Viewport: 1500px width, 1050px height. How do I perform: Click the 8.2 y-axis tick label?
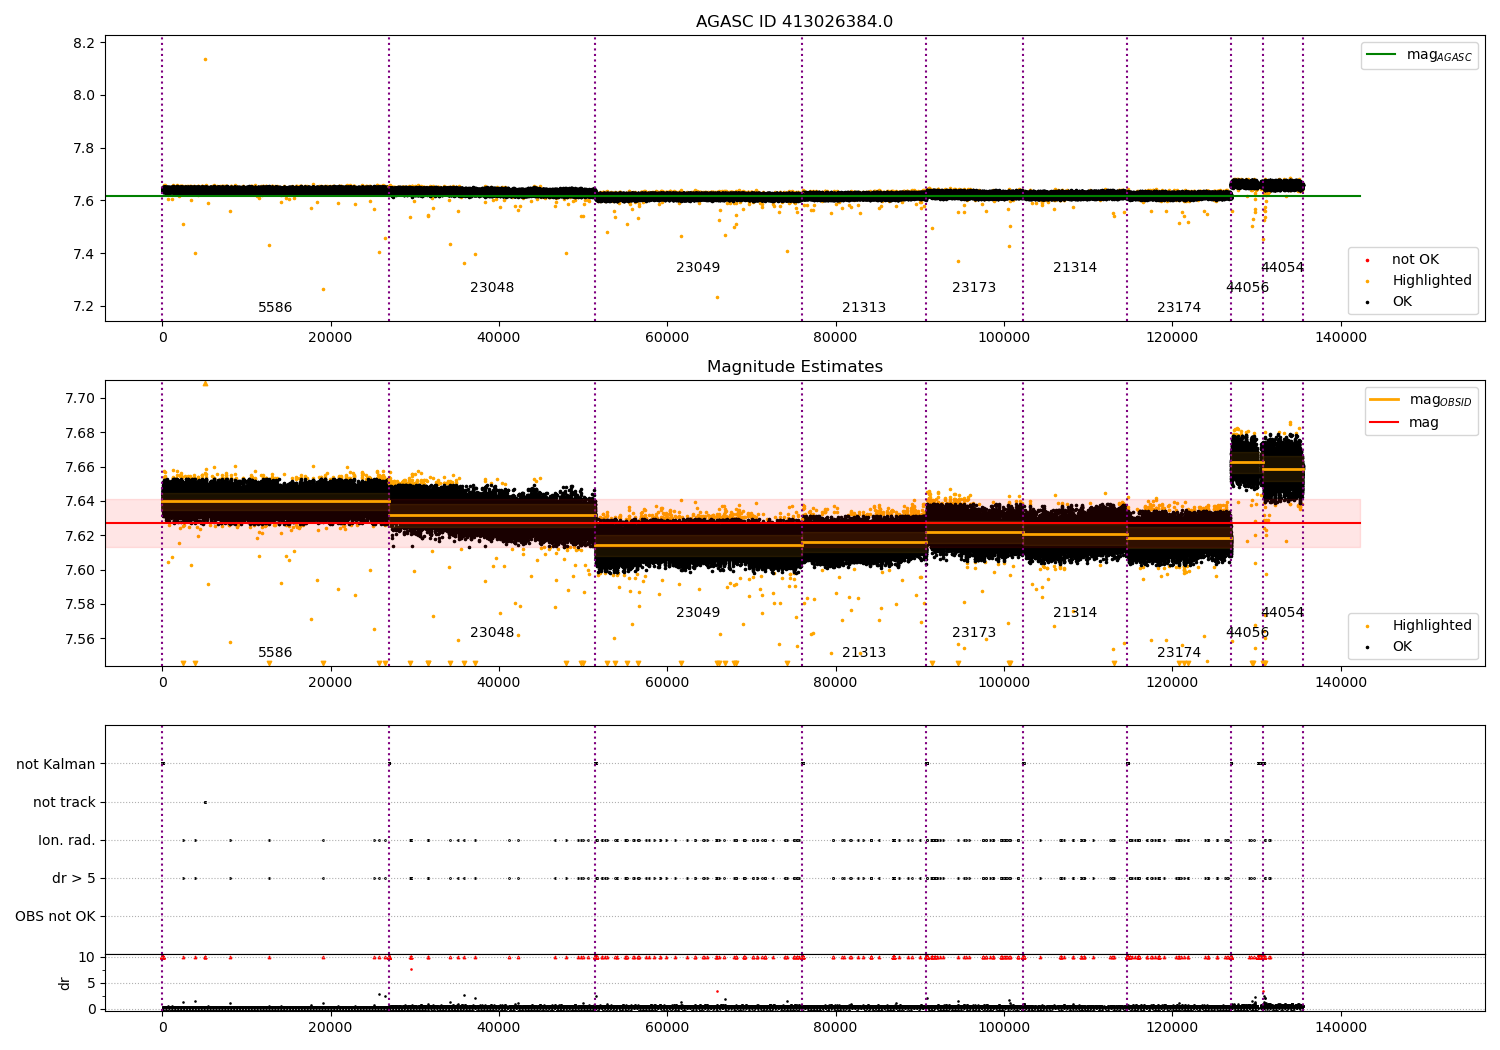coord(84,43)
